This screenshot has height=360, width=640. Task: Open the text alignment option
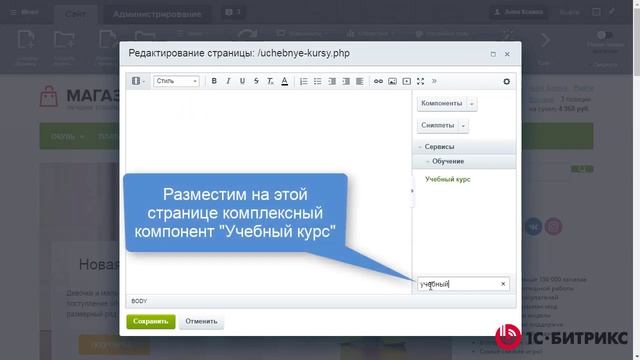[x=360, y=81]
